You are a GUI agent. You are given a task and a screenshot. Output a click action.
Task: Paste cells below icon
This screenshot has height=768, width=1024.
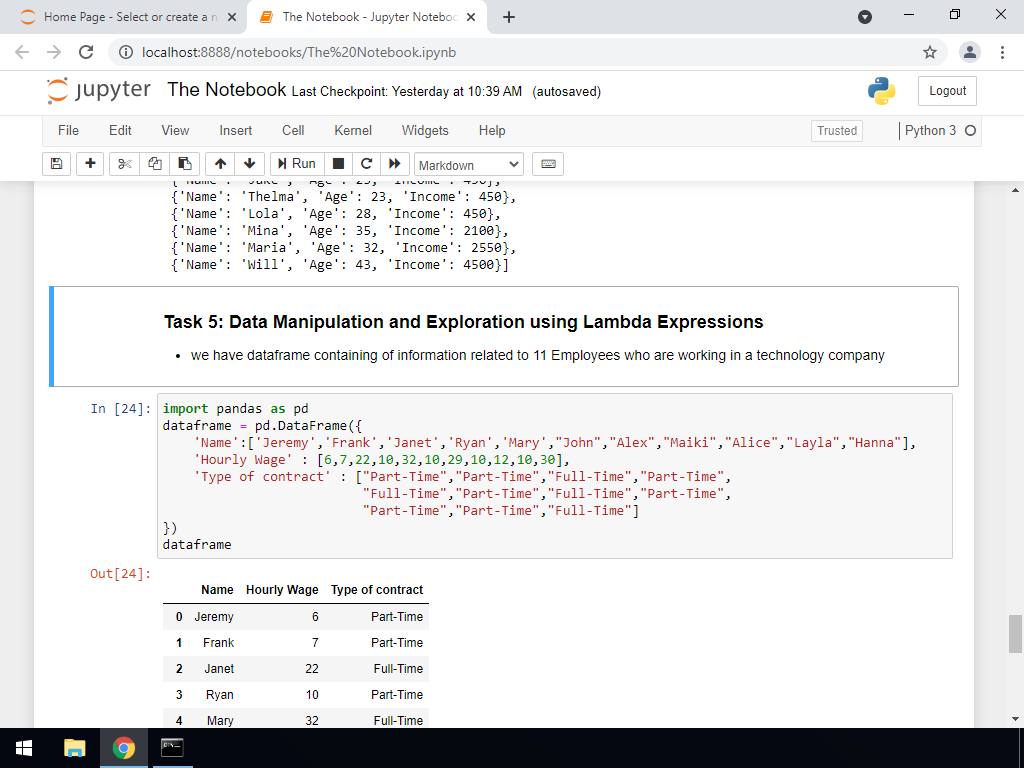pyautogui.click(x=183, y=164)
